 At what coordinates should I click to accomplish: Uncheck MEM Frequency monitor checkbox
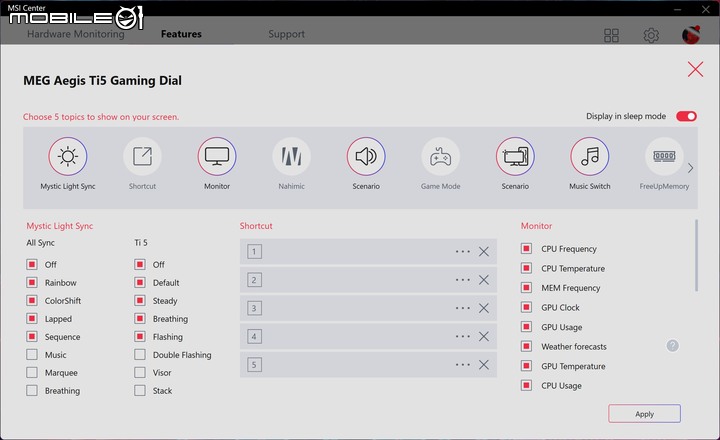[x=526, y=288]
